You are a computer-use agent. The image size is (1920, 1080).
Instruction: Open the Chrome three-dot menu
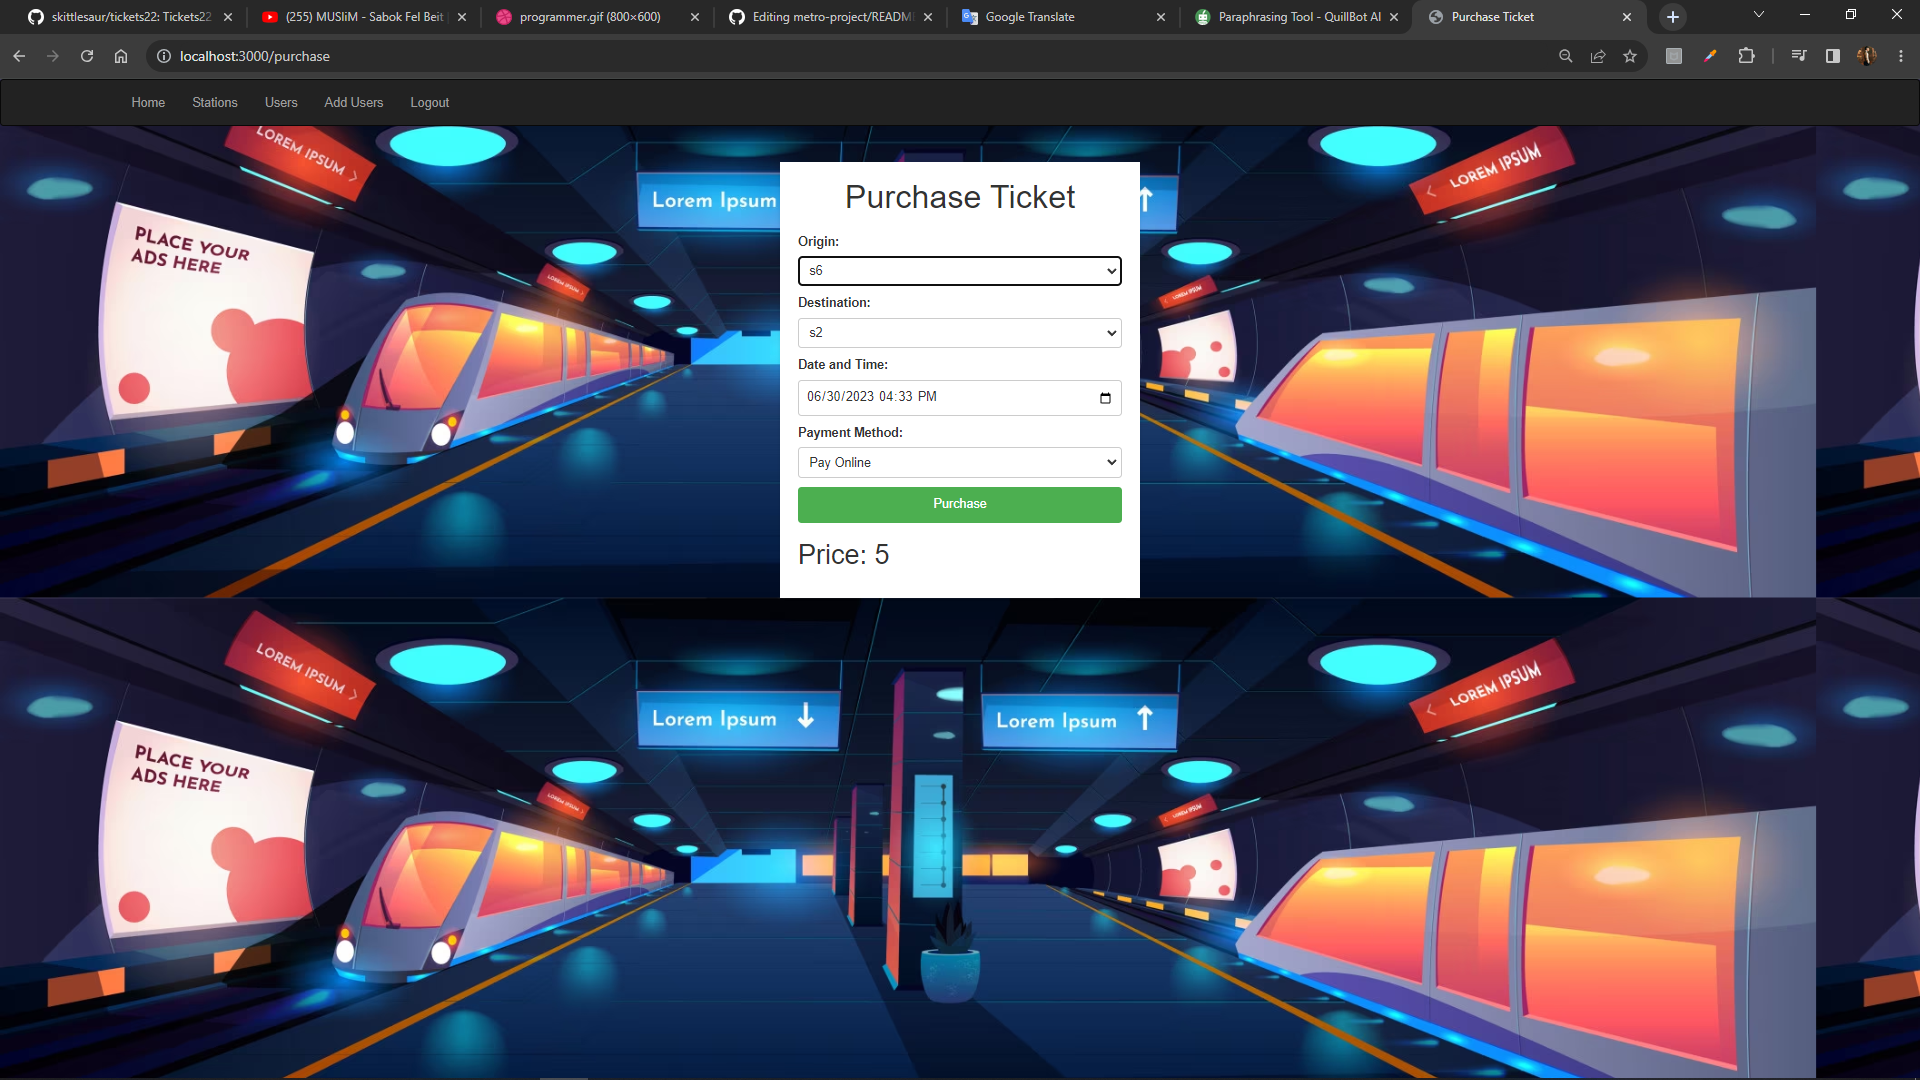1901,56
